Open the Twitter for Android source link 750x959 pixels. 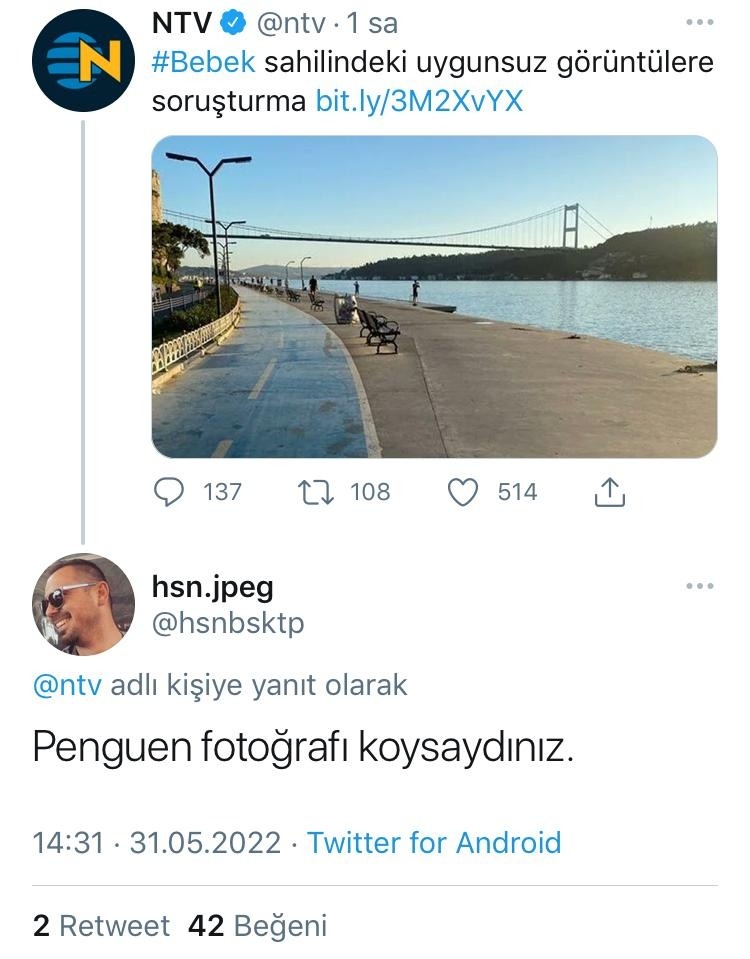click(433, 842)
